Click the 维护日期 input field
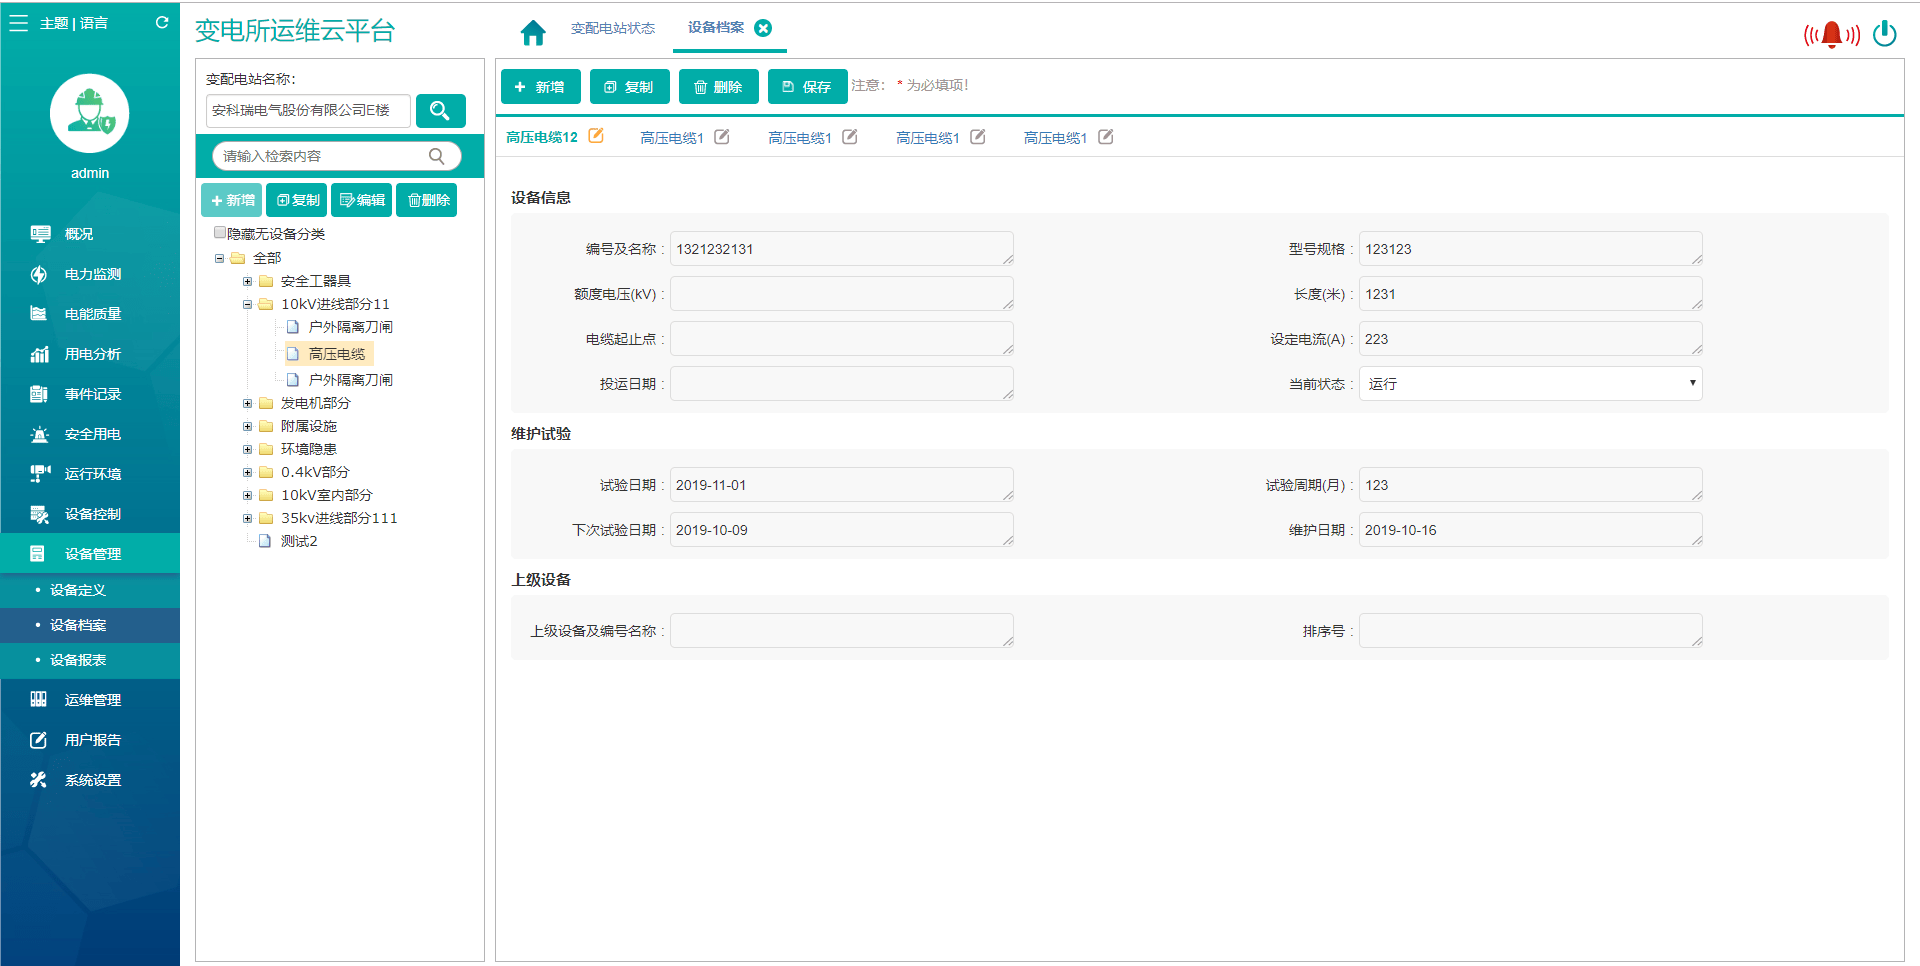The height and width of the screenshot is (966, 1920). (1530, 530)
